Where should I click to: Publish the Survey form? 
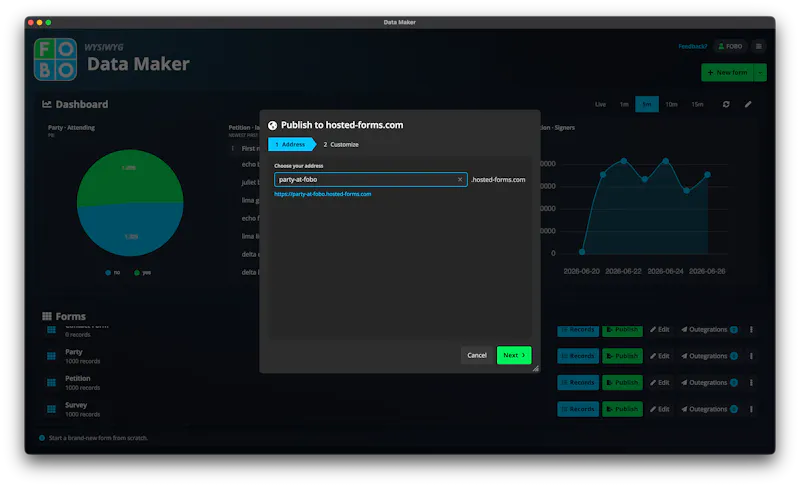point(622,409)
